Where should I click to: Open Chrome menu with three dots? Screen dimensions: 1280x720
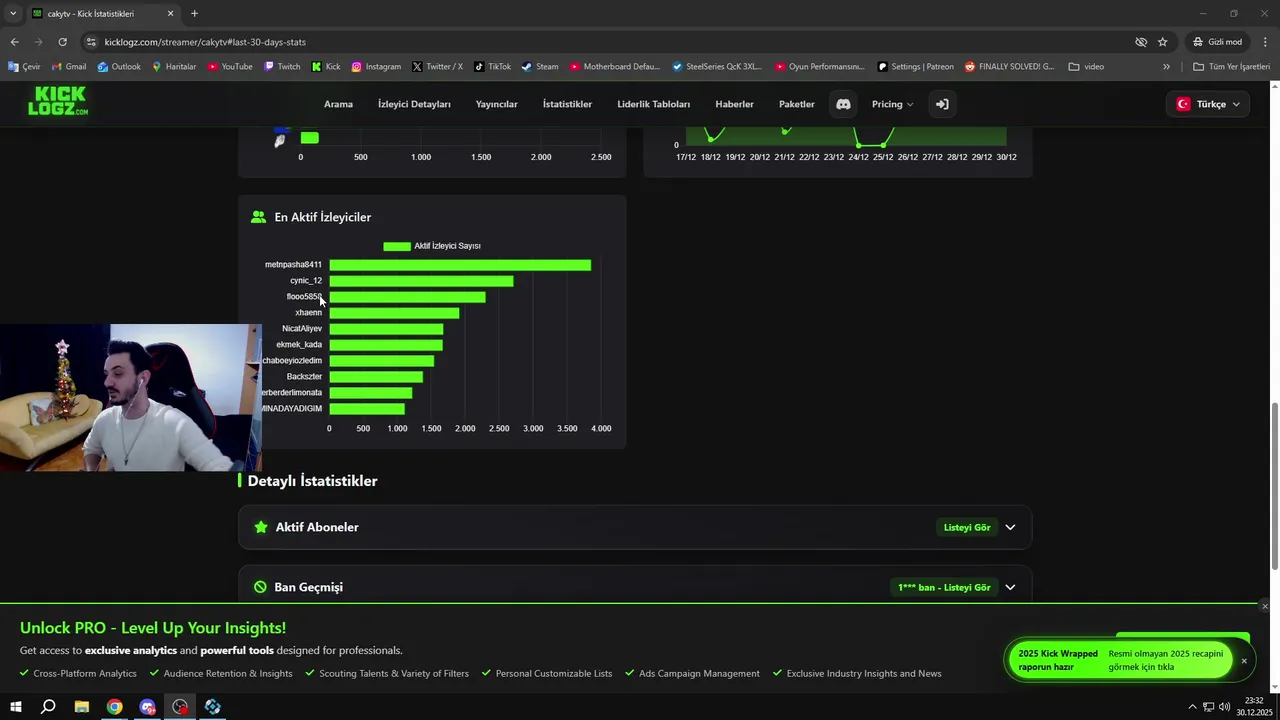point(1265,42)
